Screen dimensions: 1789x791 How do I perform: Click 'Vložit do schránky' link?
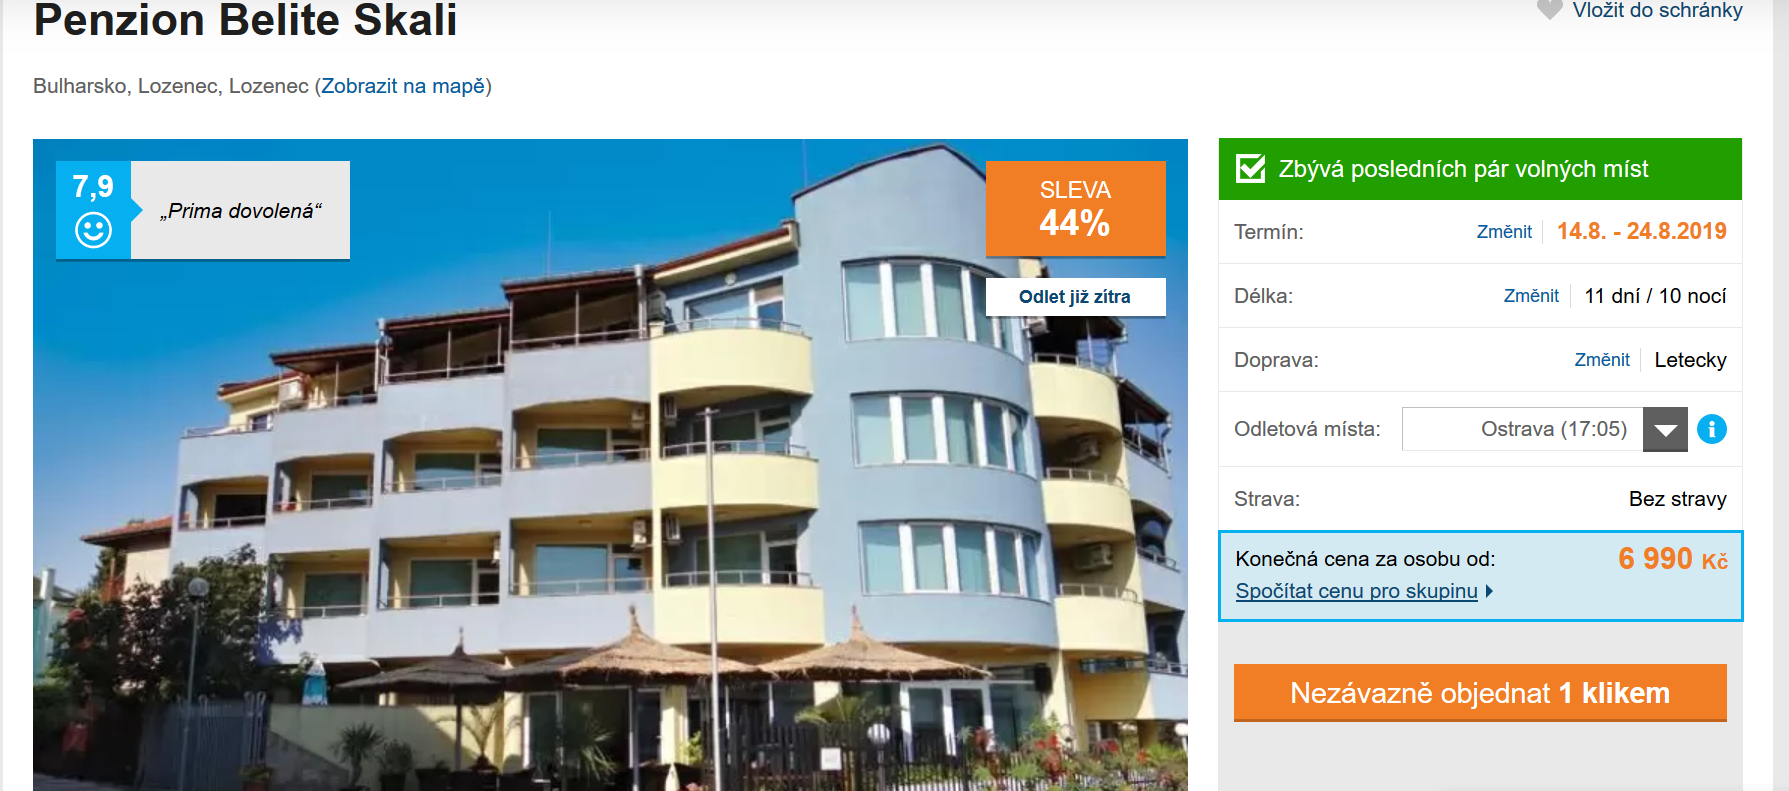point(1657,10)
